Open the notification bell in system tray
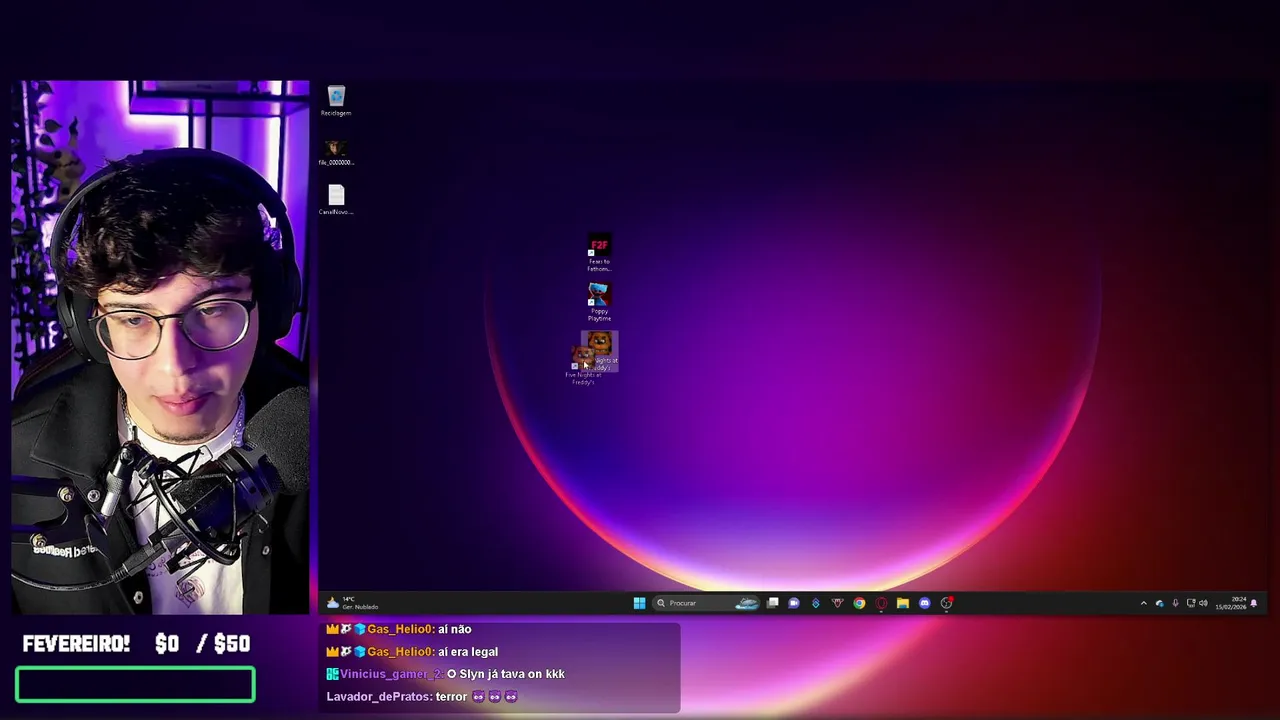1280x720 pixels. pyautogui.click(x=1254, y=603)
